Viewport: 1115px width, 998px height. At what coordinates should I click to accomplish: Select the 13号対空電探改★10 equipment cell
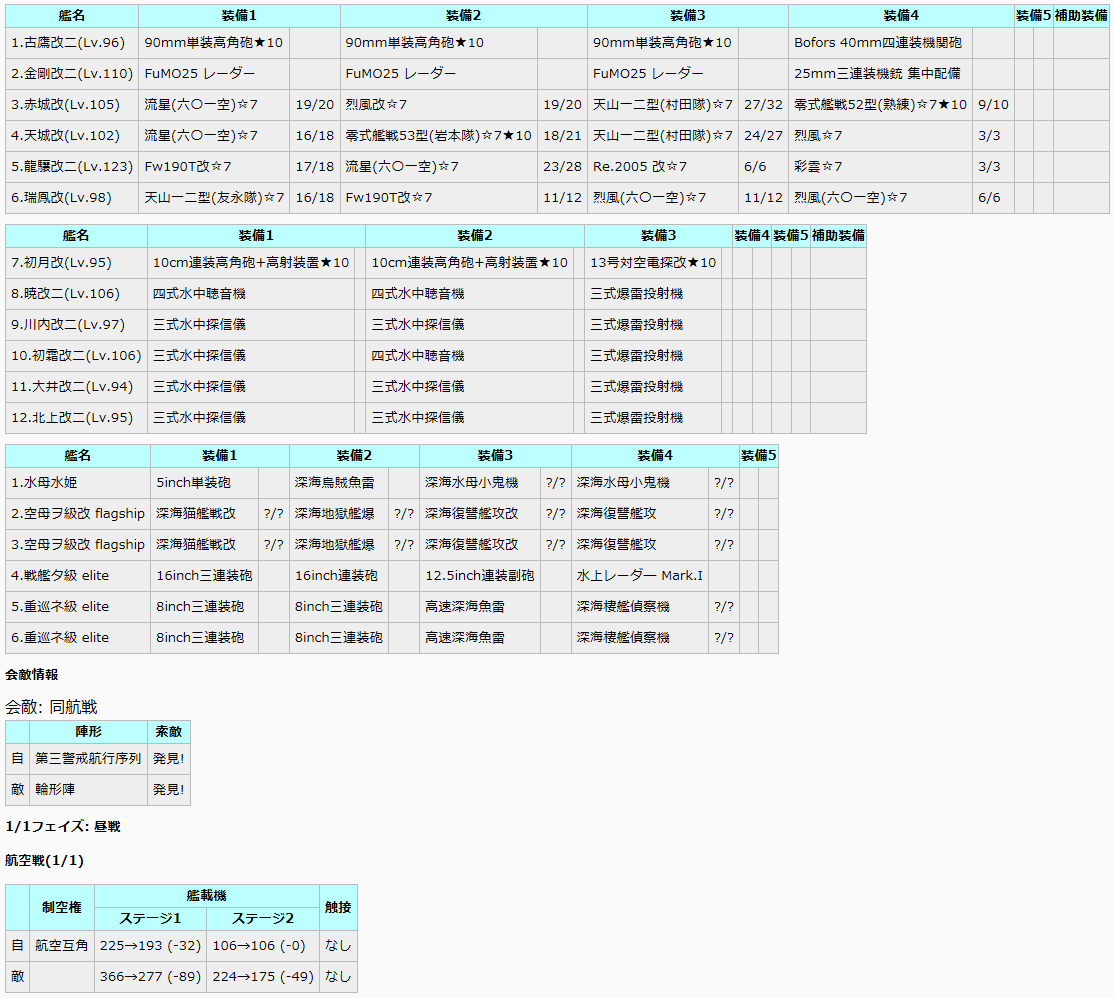pos(652,263)
